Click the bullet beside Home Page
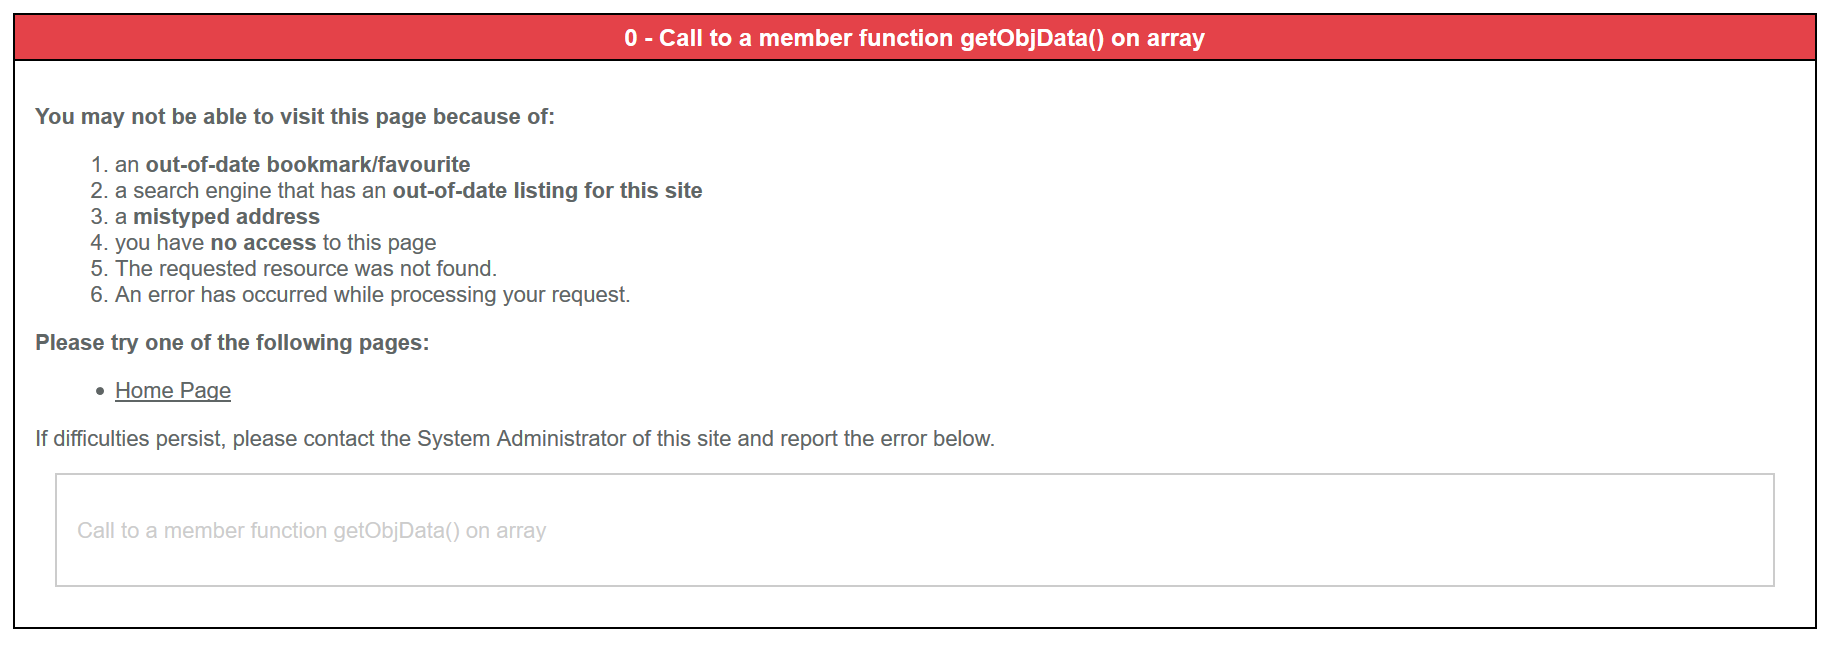The width and height of the screenshot is (1833, 651). point(100,391)
